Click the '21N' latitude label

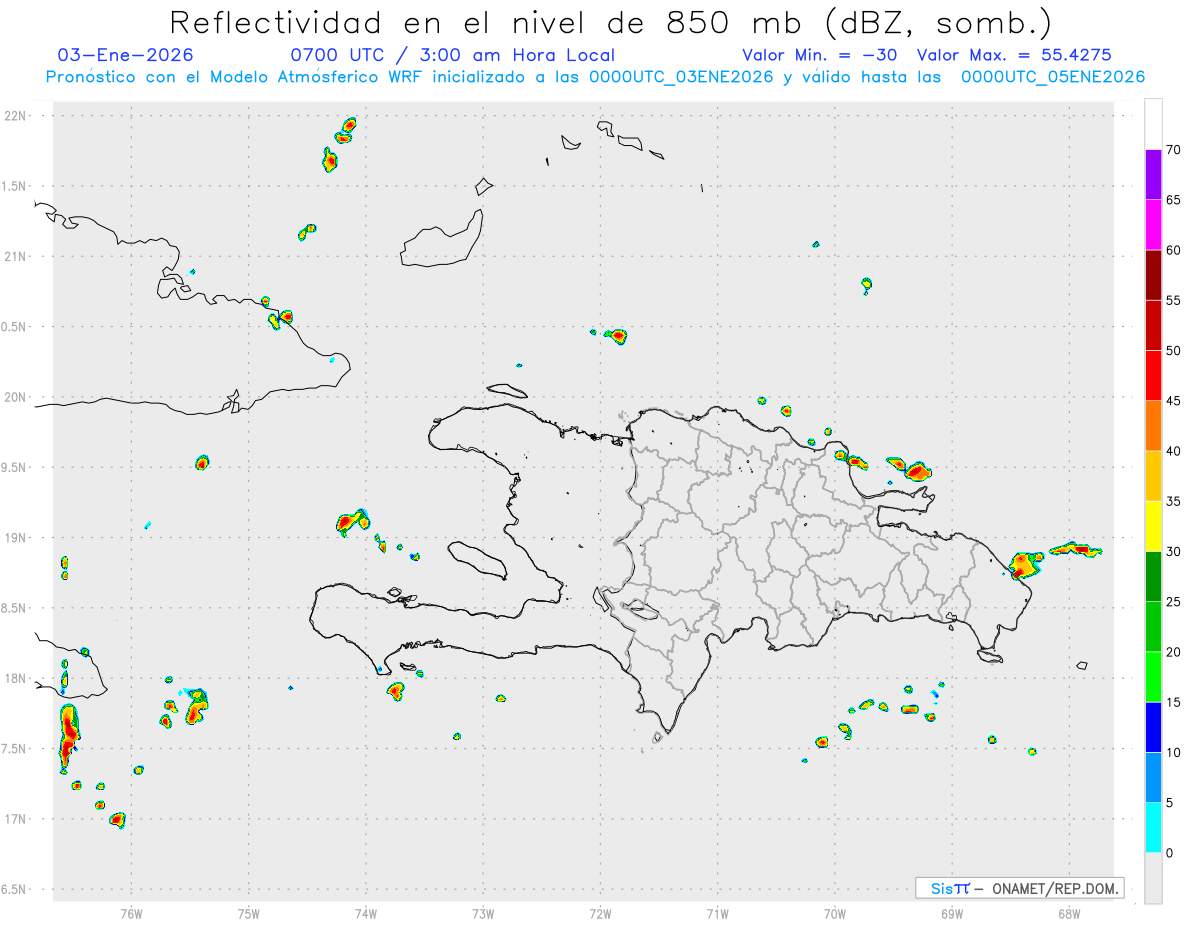coord(17,256)
